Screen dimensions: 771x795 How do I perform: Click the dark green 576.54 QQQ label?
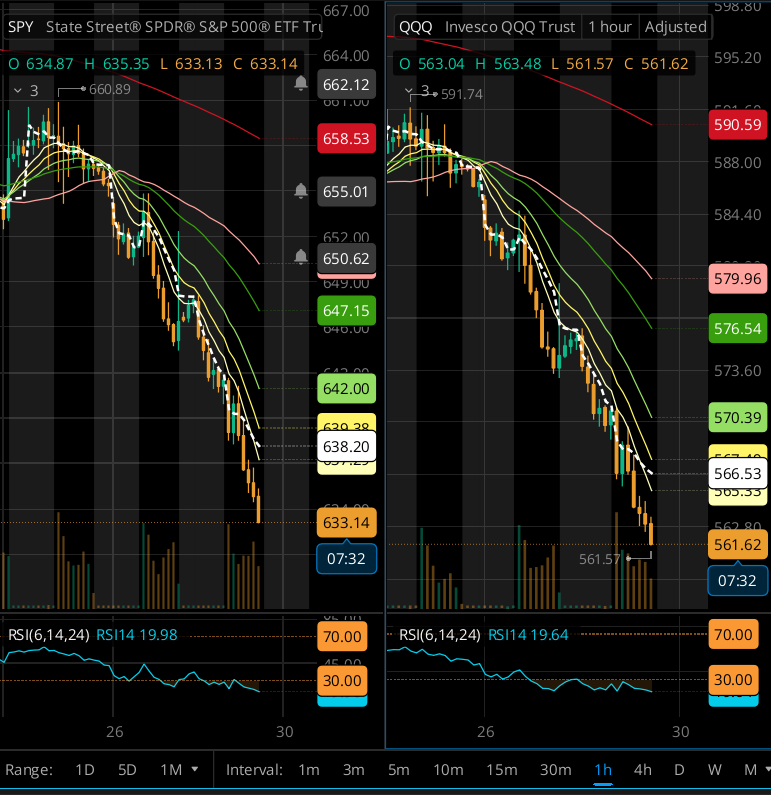[x=738, y=329]
